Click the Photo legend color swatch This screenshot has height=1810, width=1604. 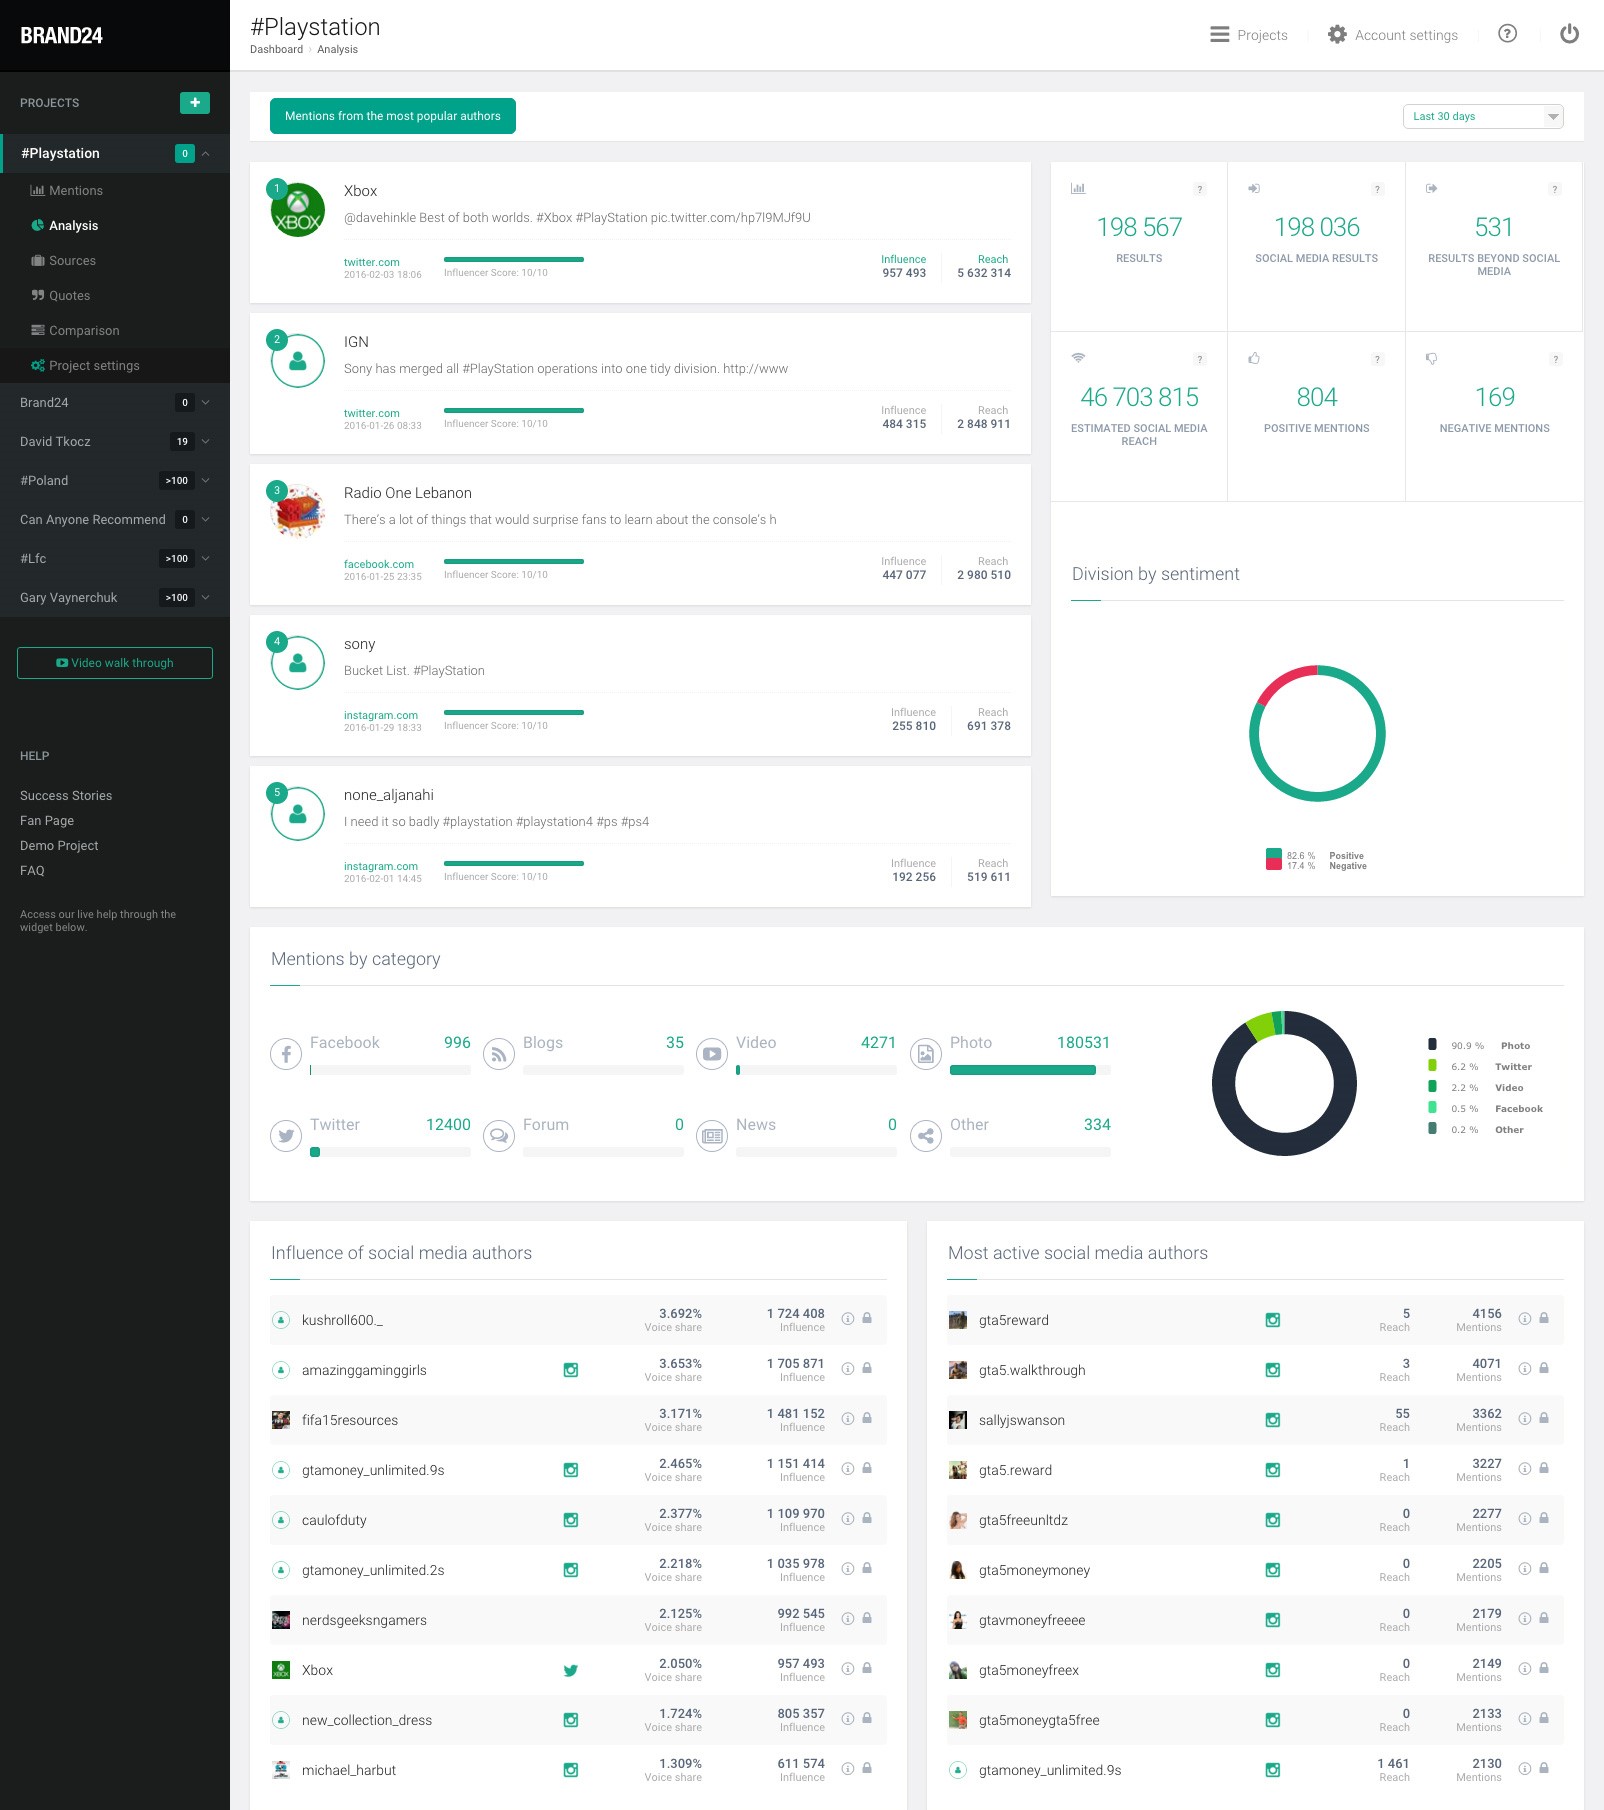pyautogui.click(x=1432, y=1045)
